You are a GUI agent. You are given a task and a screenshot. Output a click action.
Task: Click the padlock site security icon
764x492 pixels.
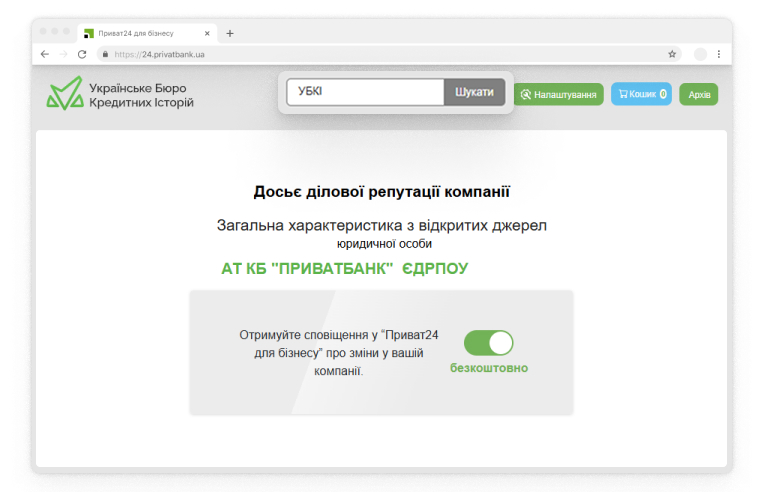coord(105,54)
